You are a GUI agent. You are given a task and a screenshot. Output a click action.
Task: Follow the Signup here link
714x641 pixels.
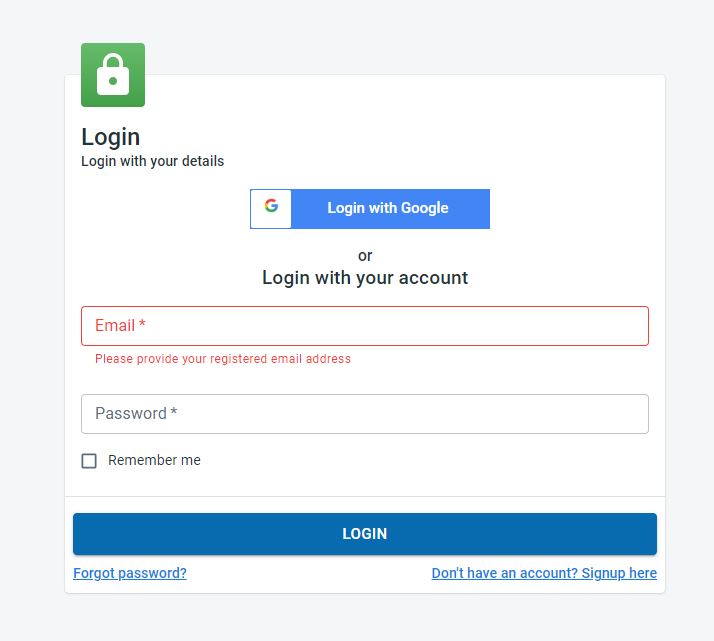[544, 573]
